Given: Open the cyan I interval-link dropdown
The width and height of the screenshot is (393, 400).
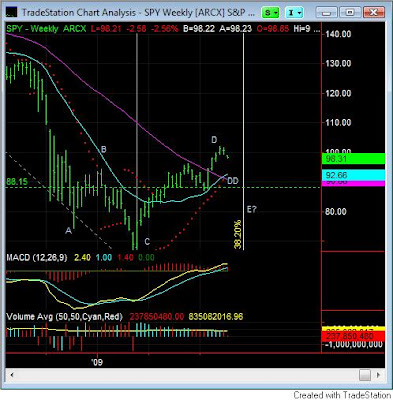Looking at the screenshot, I should [x=294, y=13].
